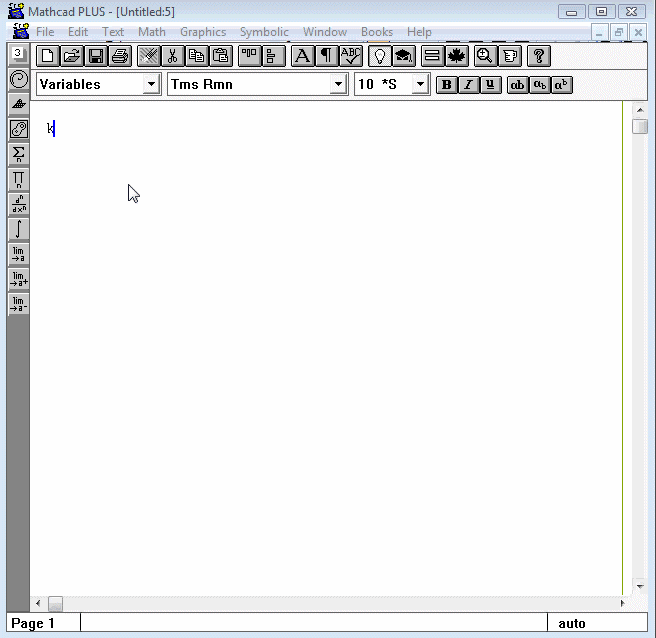656x638 pixels.
Task: Click the New Worksheet icon
Action: coord(47,56)
